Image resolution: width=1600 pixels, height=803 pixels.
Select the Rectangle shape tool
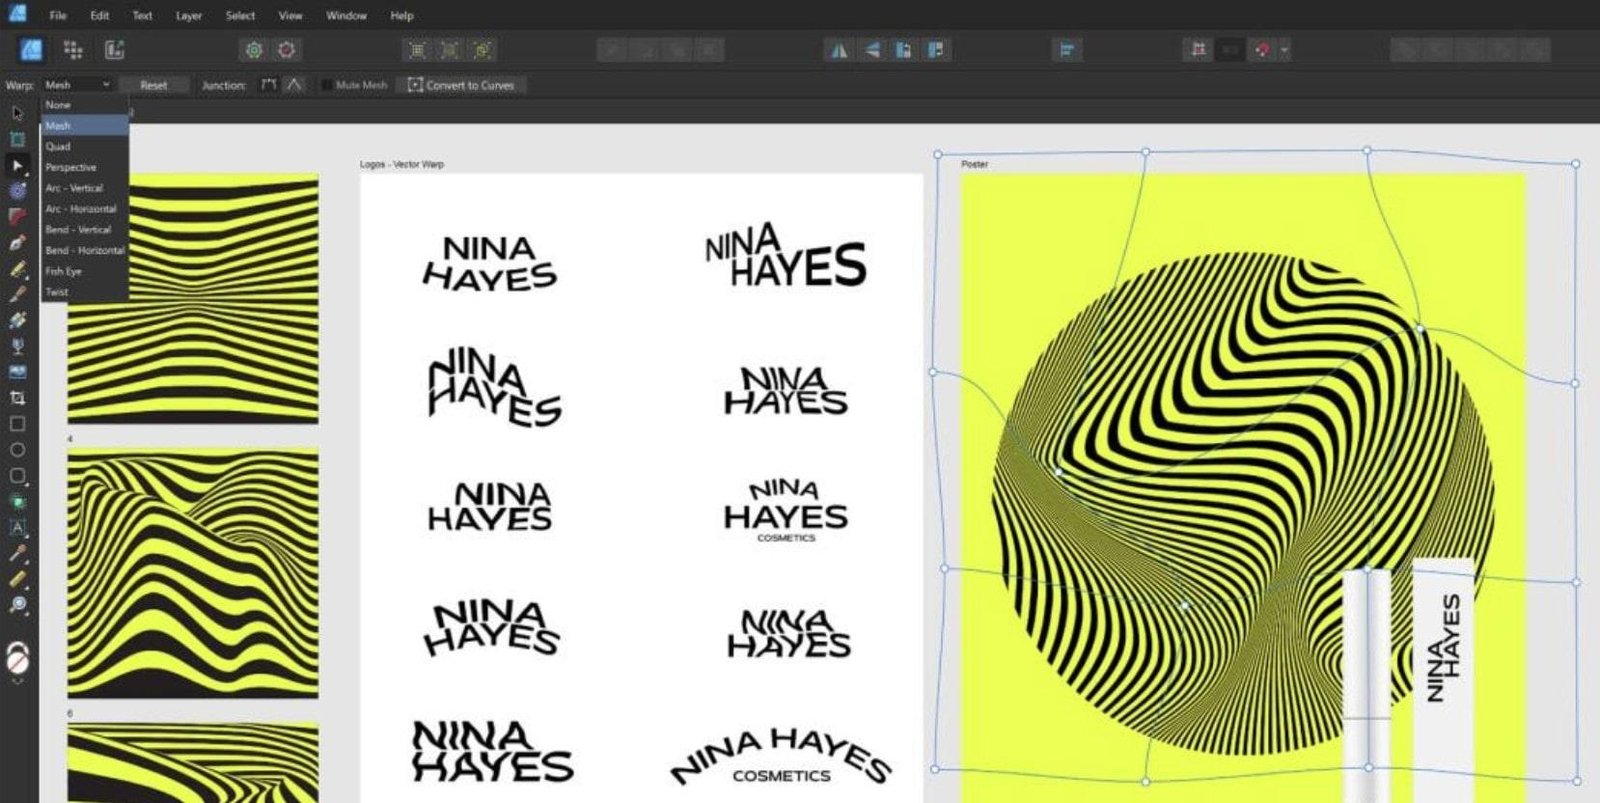click(x=17, y=424)
